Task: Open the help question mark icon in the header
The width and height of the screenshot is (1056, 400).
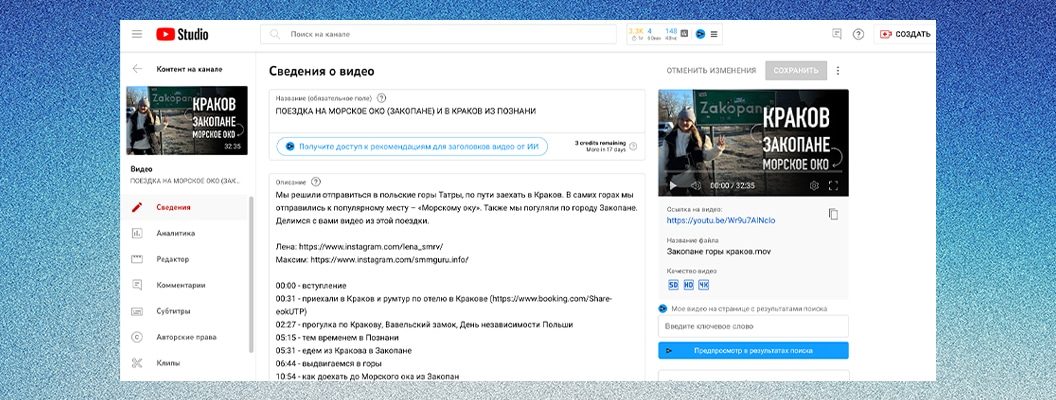Action: pos(858,34)
